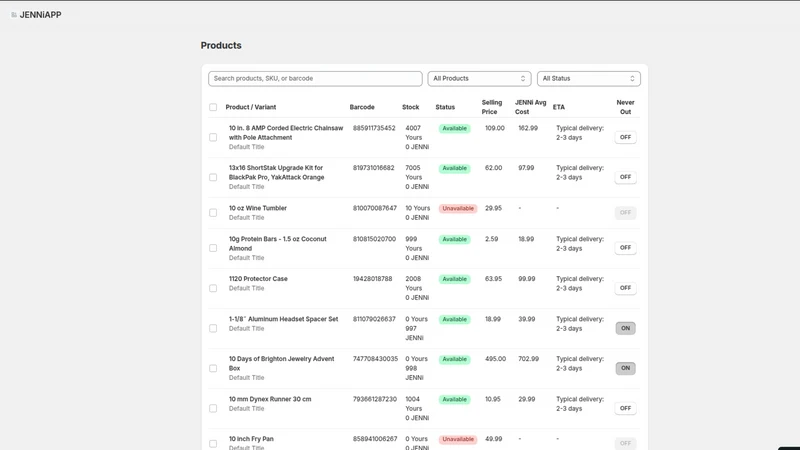Open the 10 Inch Fry Pan product
800x450 pixels.
tap(251, 439)
